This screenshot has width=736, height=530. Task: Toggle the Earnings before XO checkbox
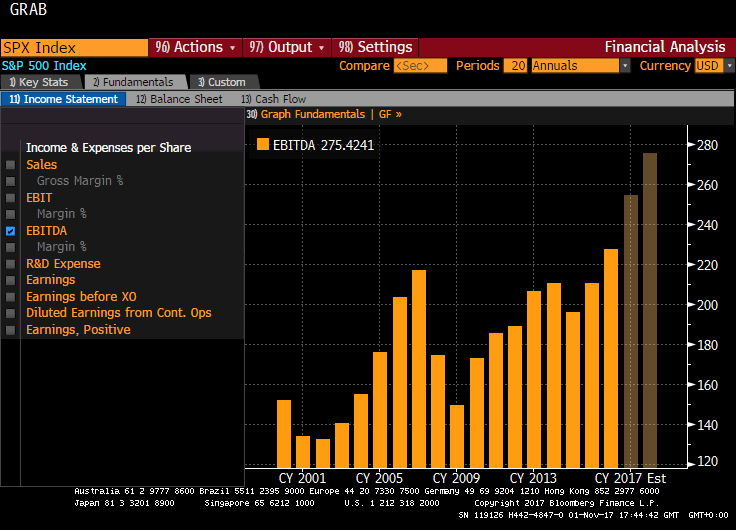point(10,297)
